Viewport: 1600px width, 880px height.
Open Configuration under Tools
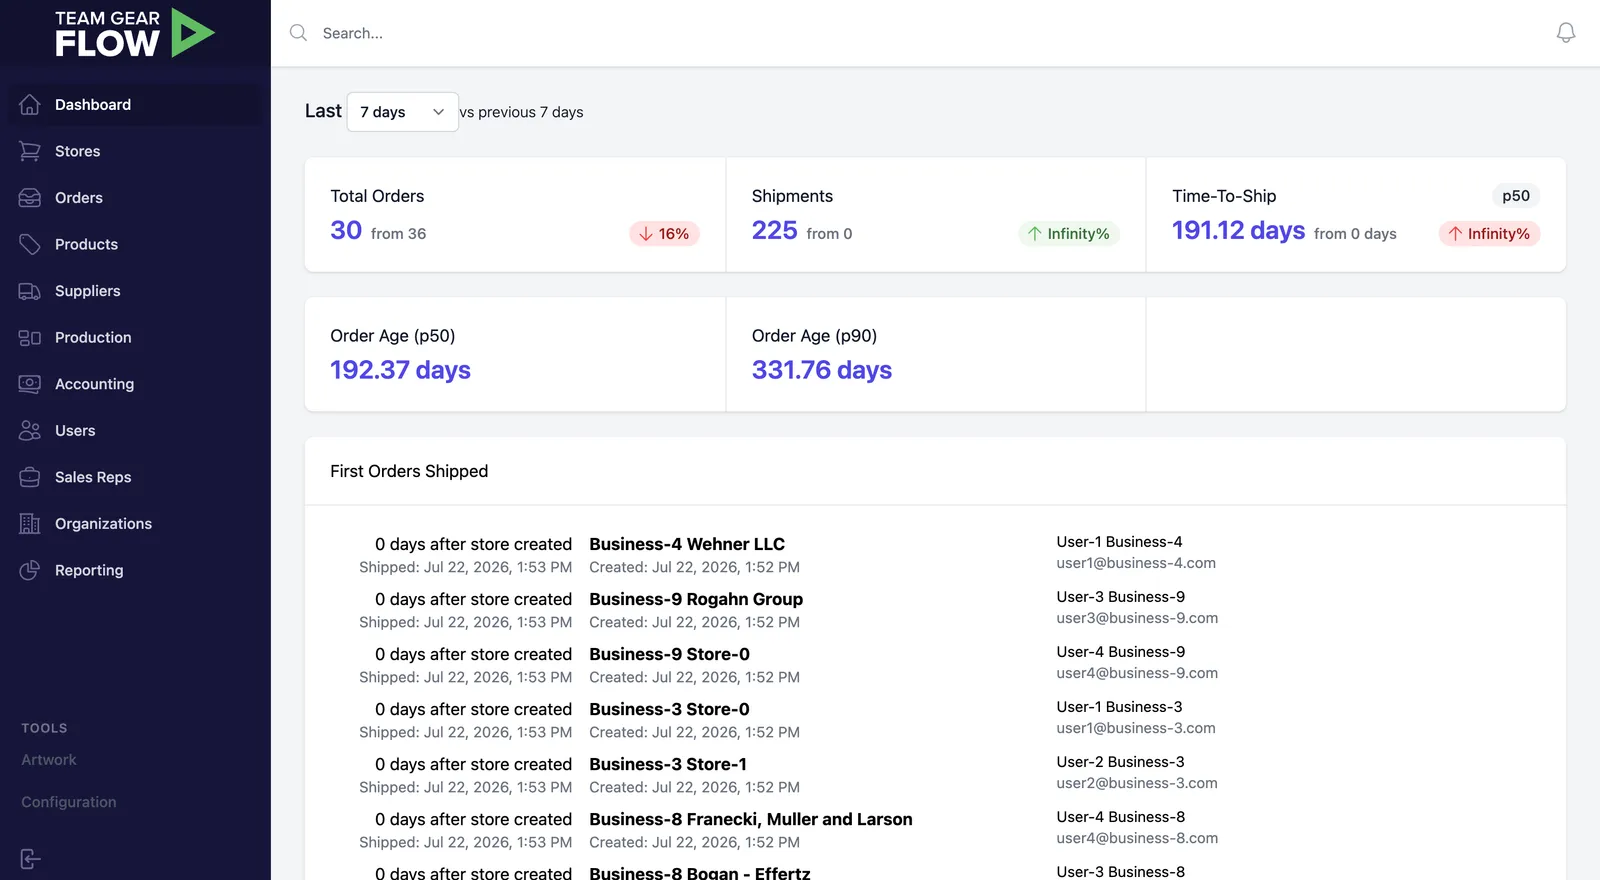[69, 802]
